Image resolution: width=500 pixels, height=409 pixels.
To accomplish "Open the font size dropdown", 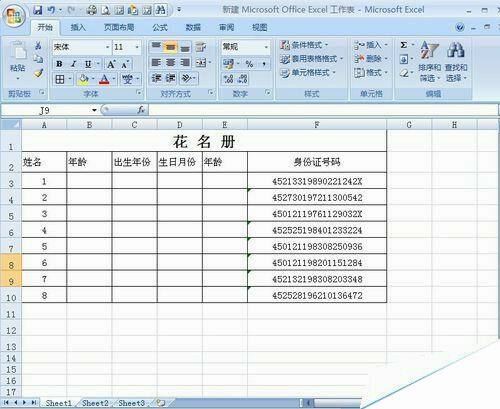I will [137, 47].
